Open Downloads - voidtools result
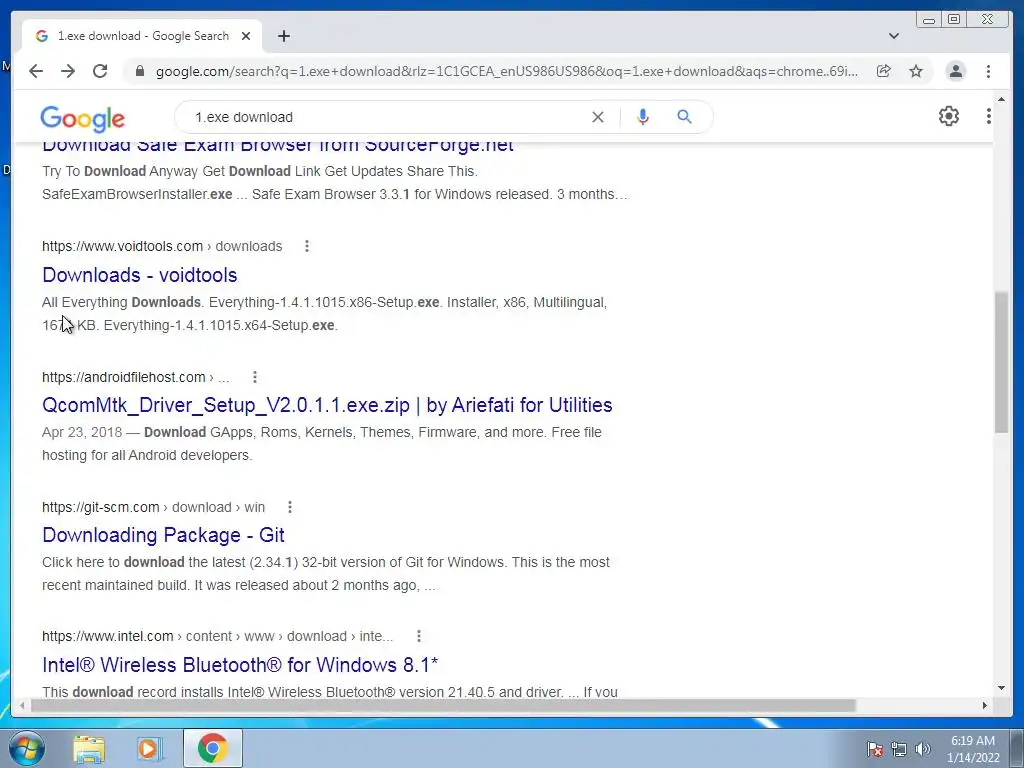This screenshot has width=1024, height=768. (140, 275)
